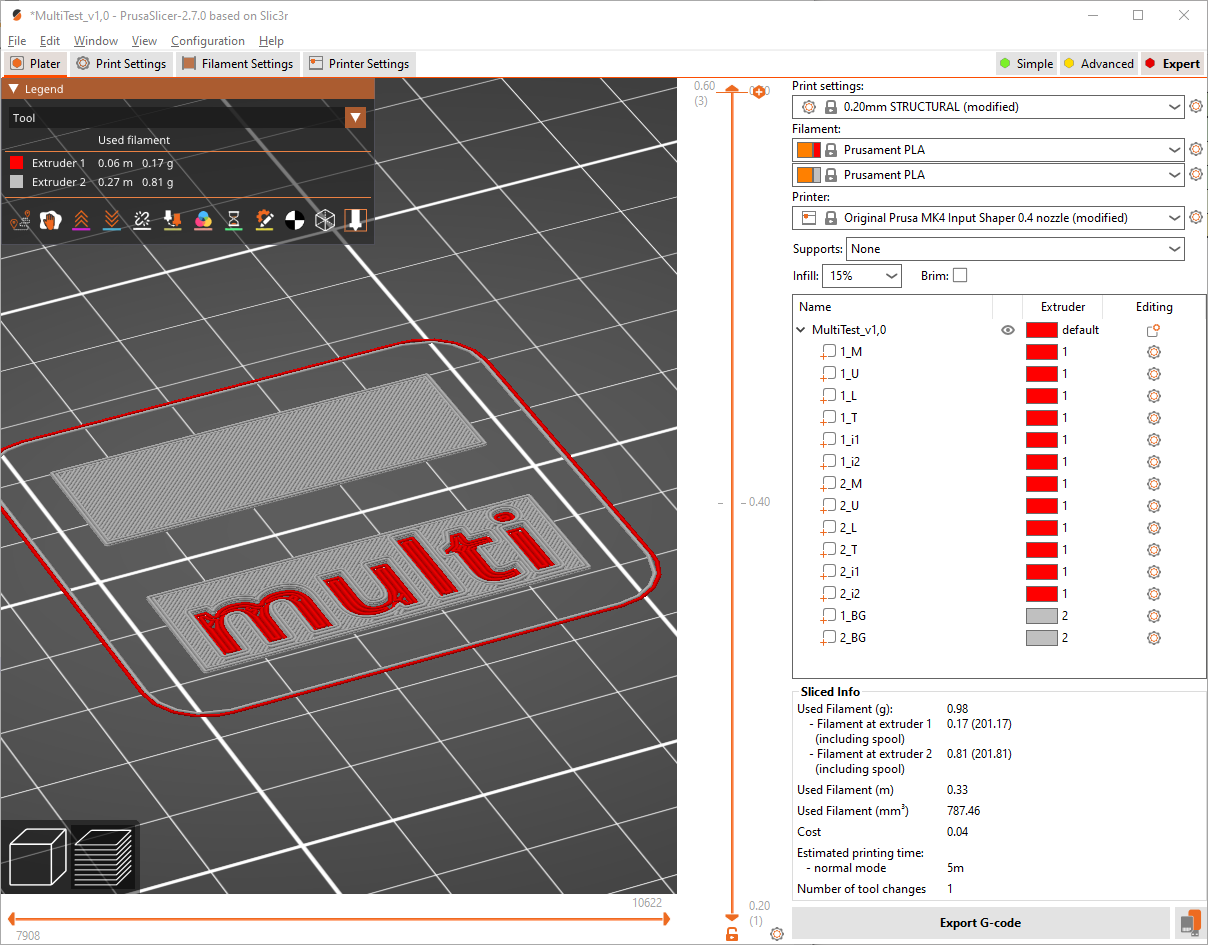Click the Export G-code button
Viewport: 1208px width, 945px height.
[980, 922]
